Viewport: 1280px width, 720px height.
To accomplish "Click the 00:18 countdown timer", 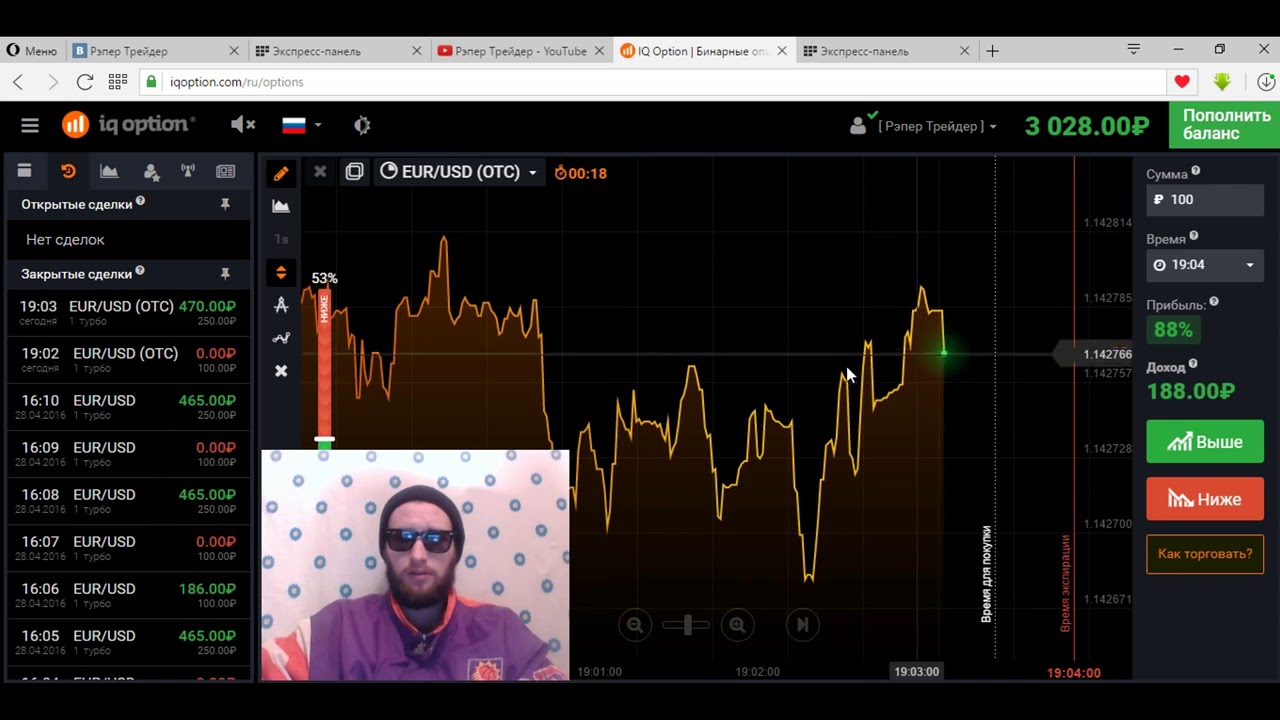I will click(581, 173).
